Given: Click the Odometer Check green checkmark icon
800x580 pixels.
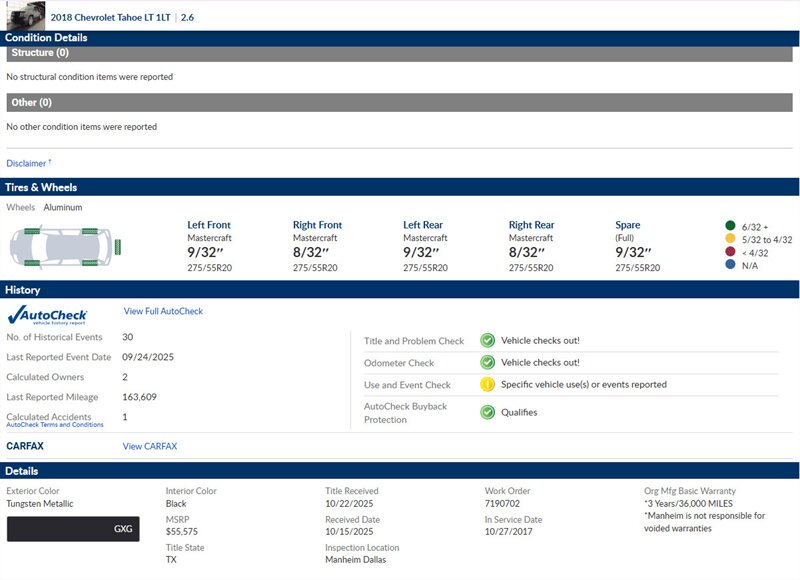Looking at the screenshot, I should coord(487,363).
